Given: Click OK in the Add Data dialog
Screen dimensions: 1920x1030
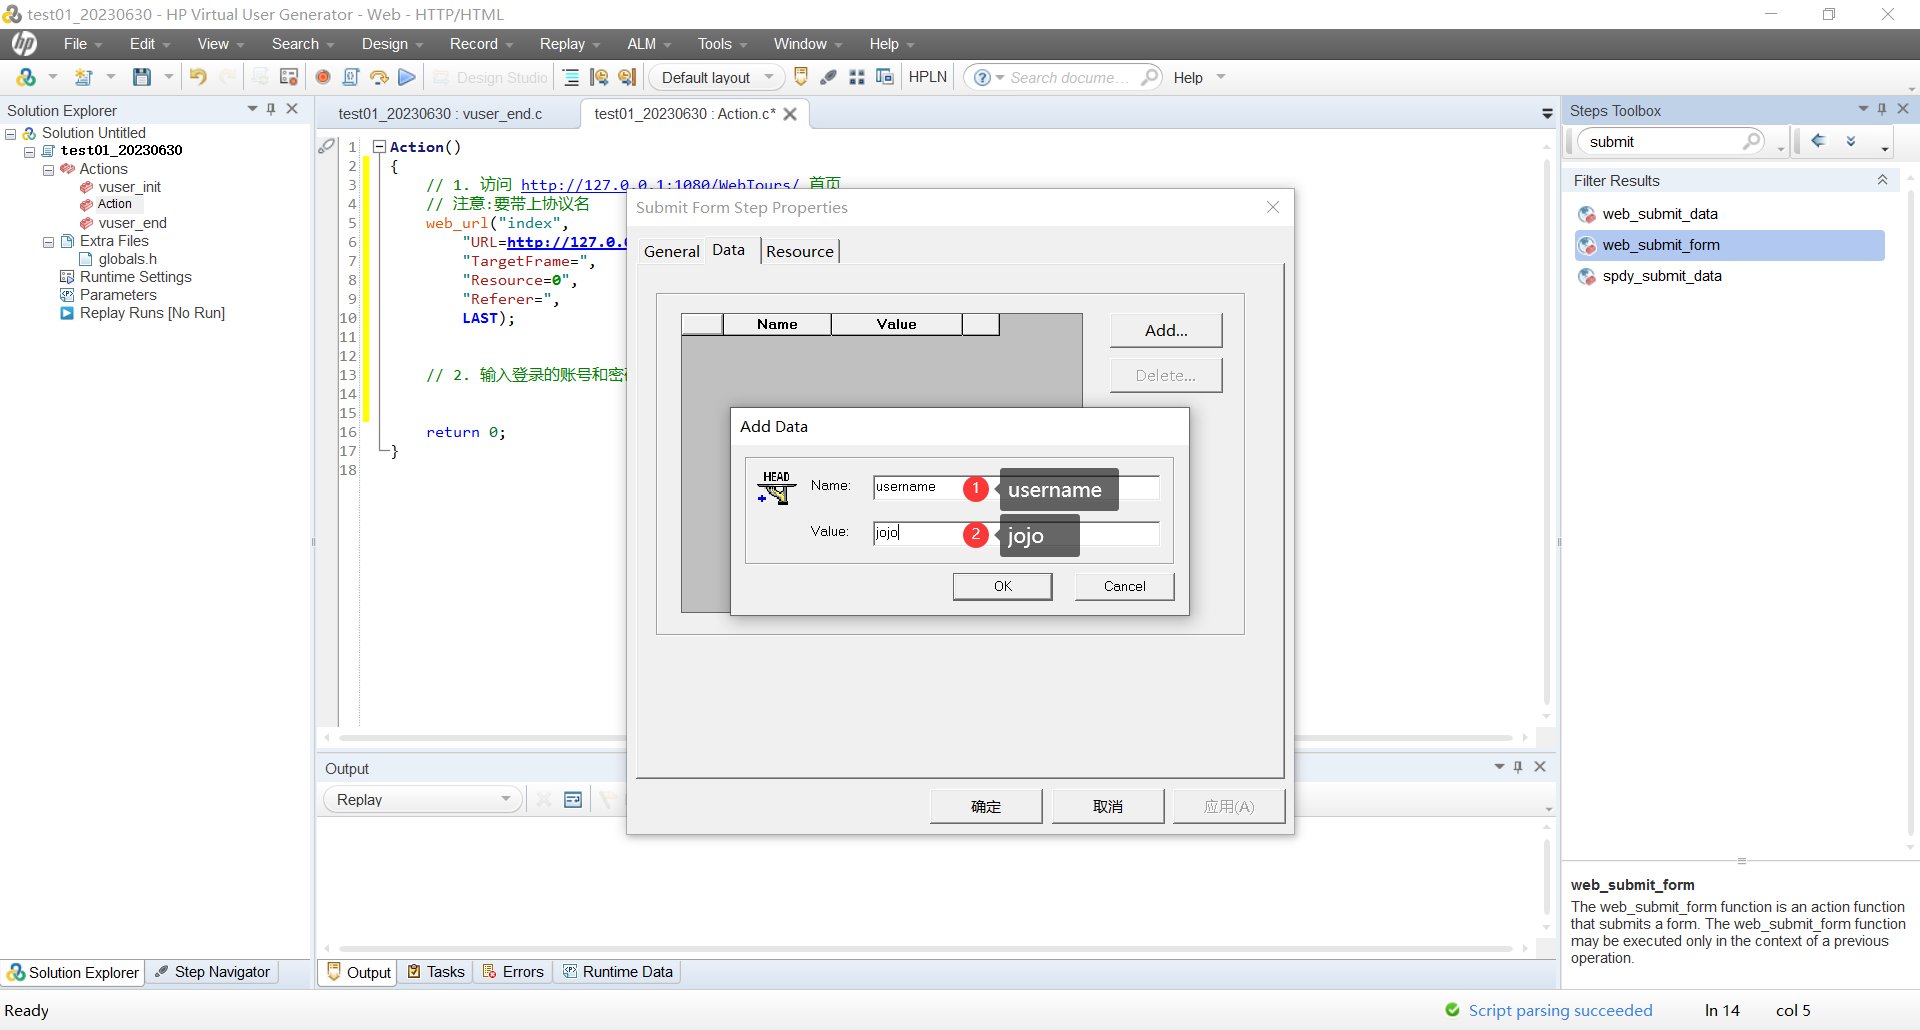Looking at the screenshot, I should point(1002,586).
